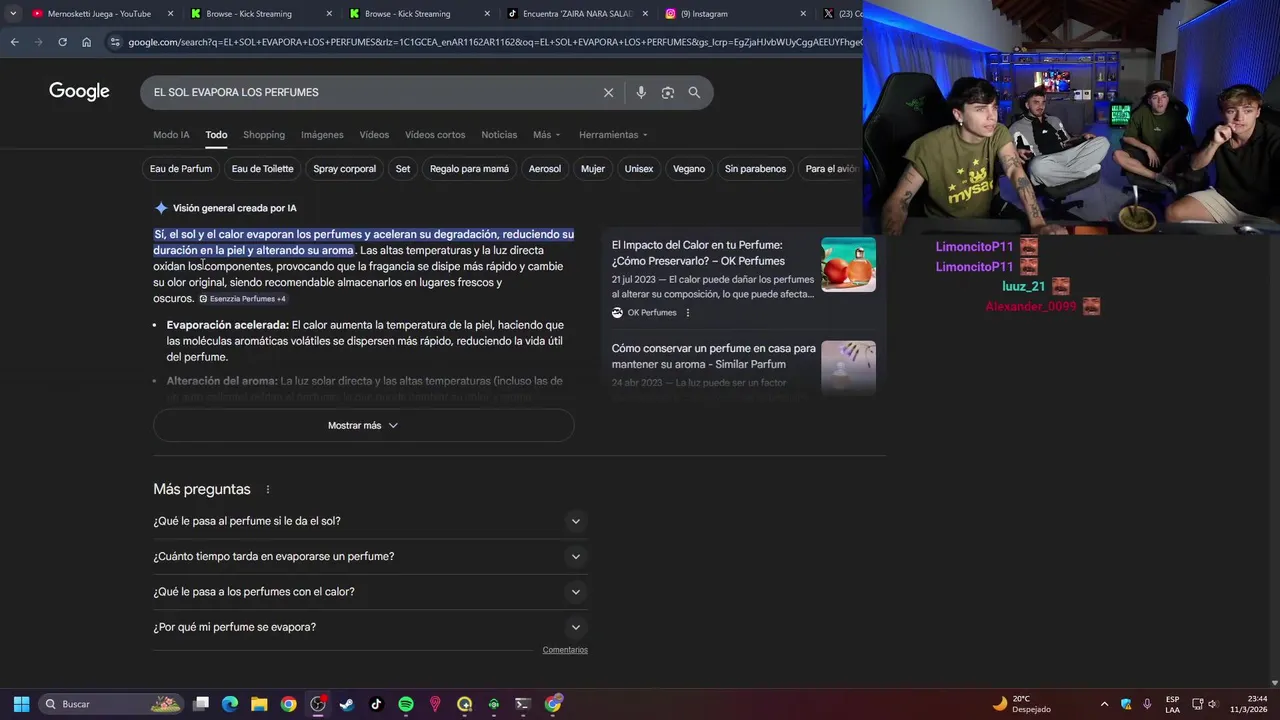Click the magnifying glass search icon
Viewport: 1280px width, 720px height.
click(x=694, y=92)
